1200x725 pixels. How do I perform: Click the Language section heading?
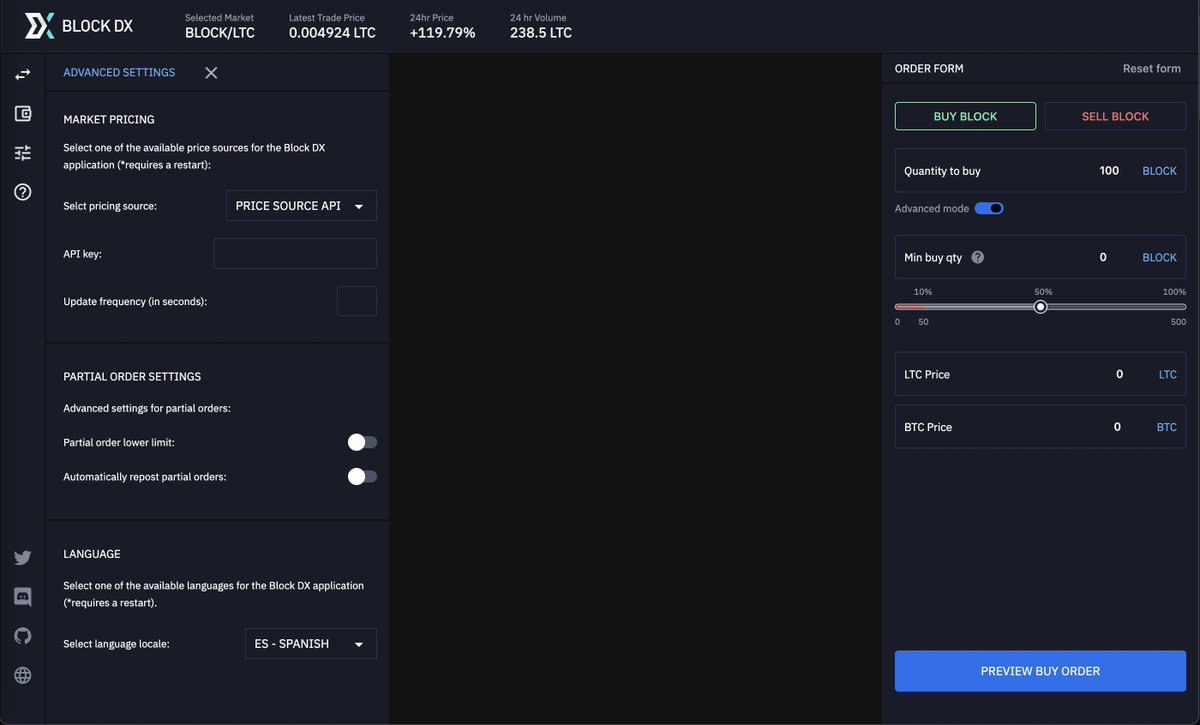coord(92,554)
